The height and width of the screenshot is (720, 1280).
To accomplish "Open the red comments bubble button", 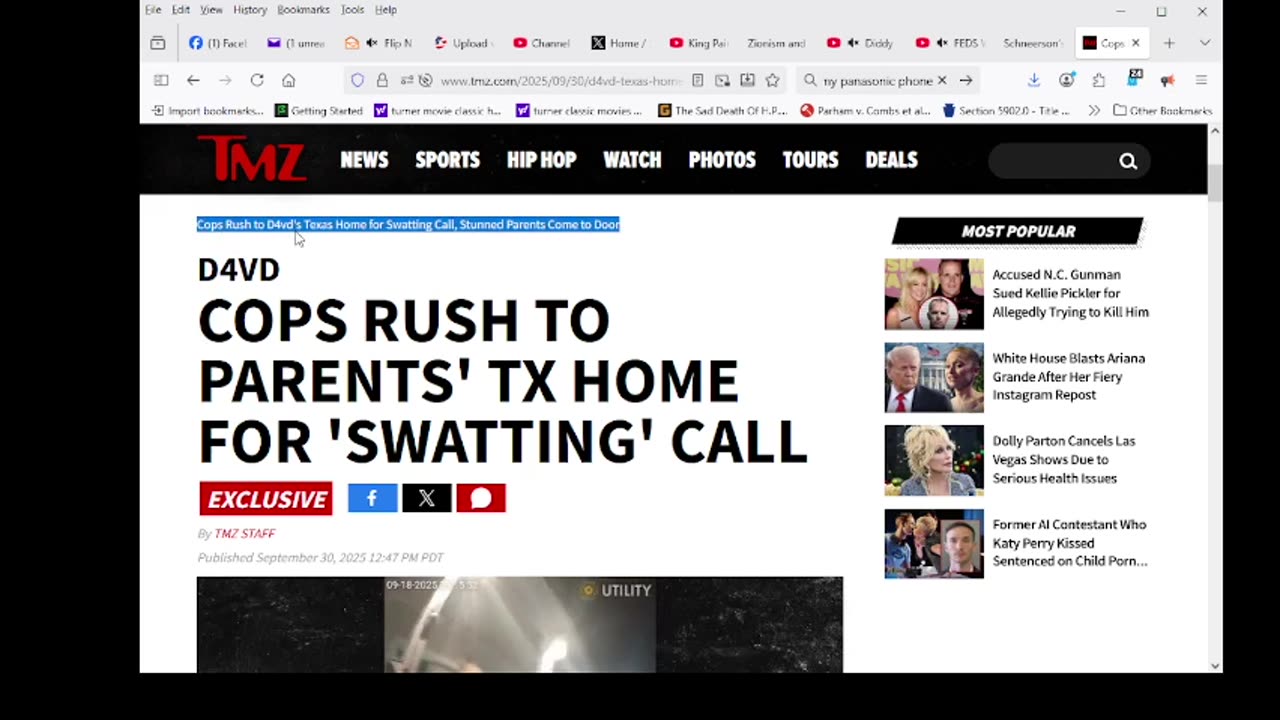I will [x=481, y=498].
